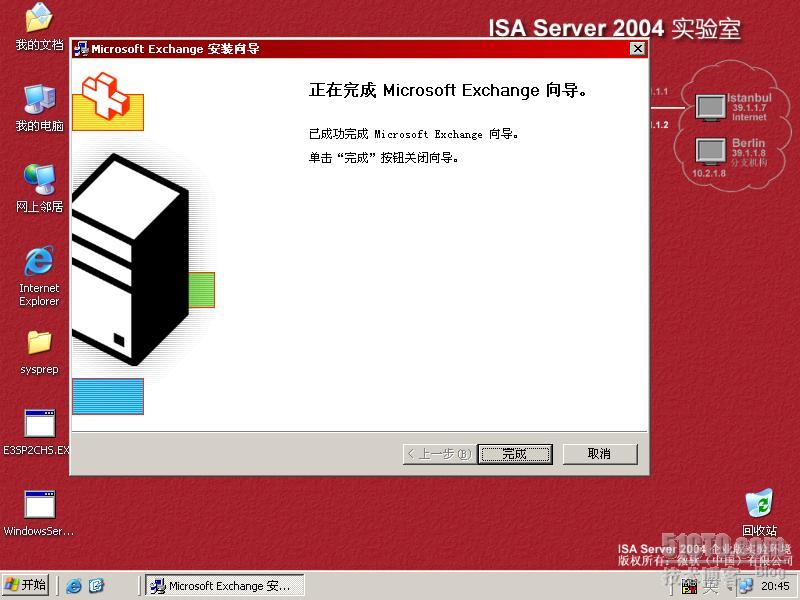Click the Exchange wizard title bar icon
The height and width of the screenshot is (600, 800).
[81, 49]
